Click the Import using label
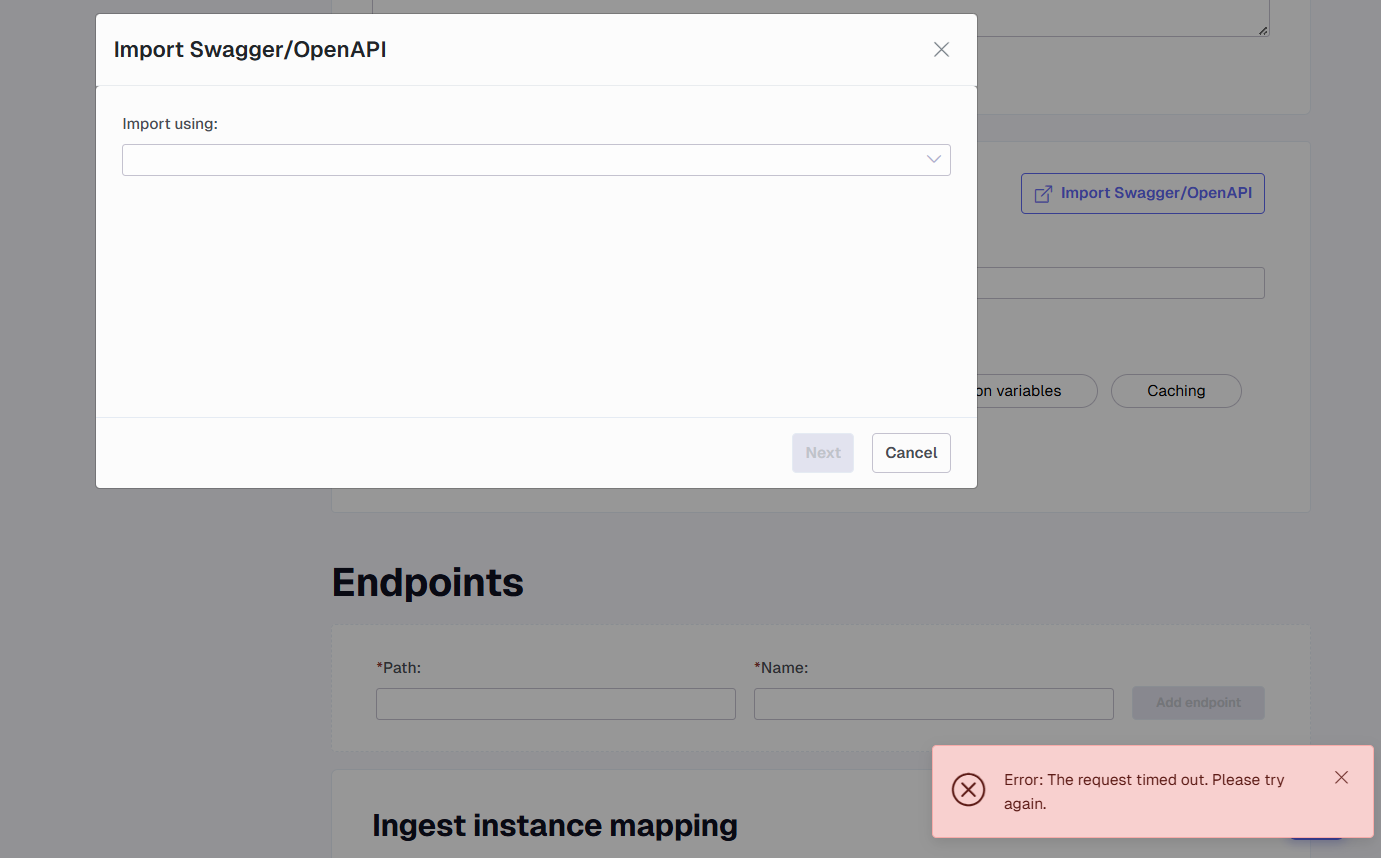The image size is (1381, 858). (170, 124)
